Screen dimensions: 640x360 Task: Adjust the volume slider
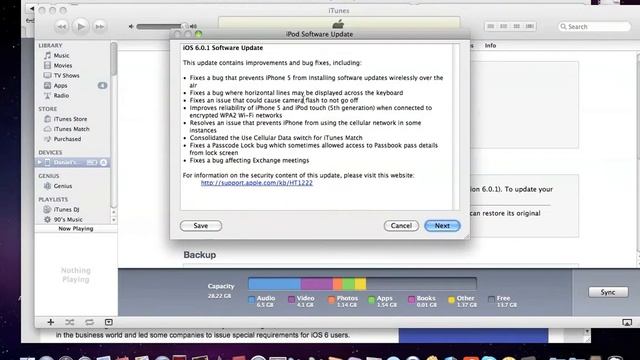[x=161, y=27]
